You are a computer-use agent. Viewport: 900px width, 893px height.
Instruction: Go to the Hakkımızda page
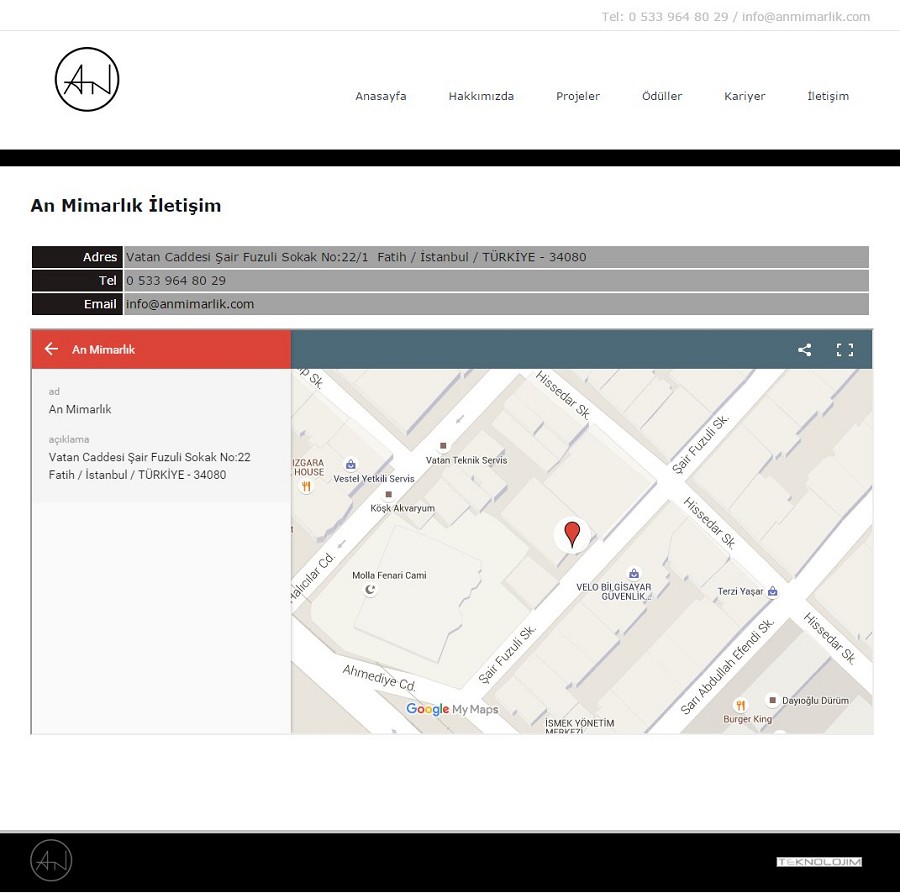click(481, 96)
